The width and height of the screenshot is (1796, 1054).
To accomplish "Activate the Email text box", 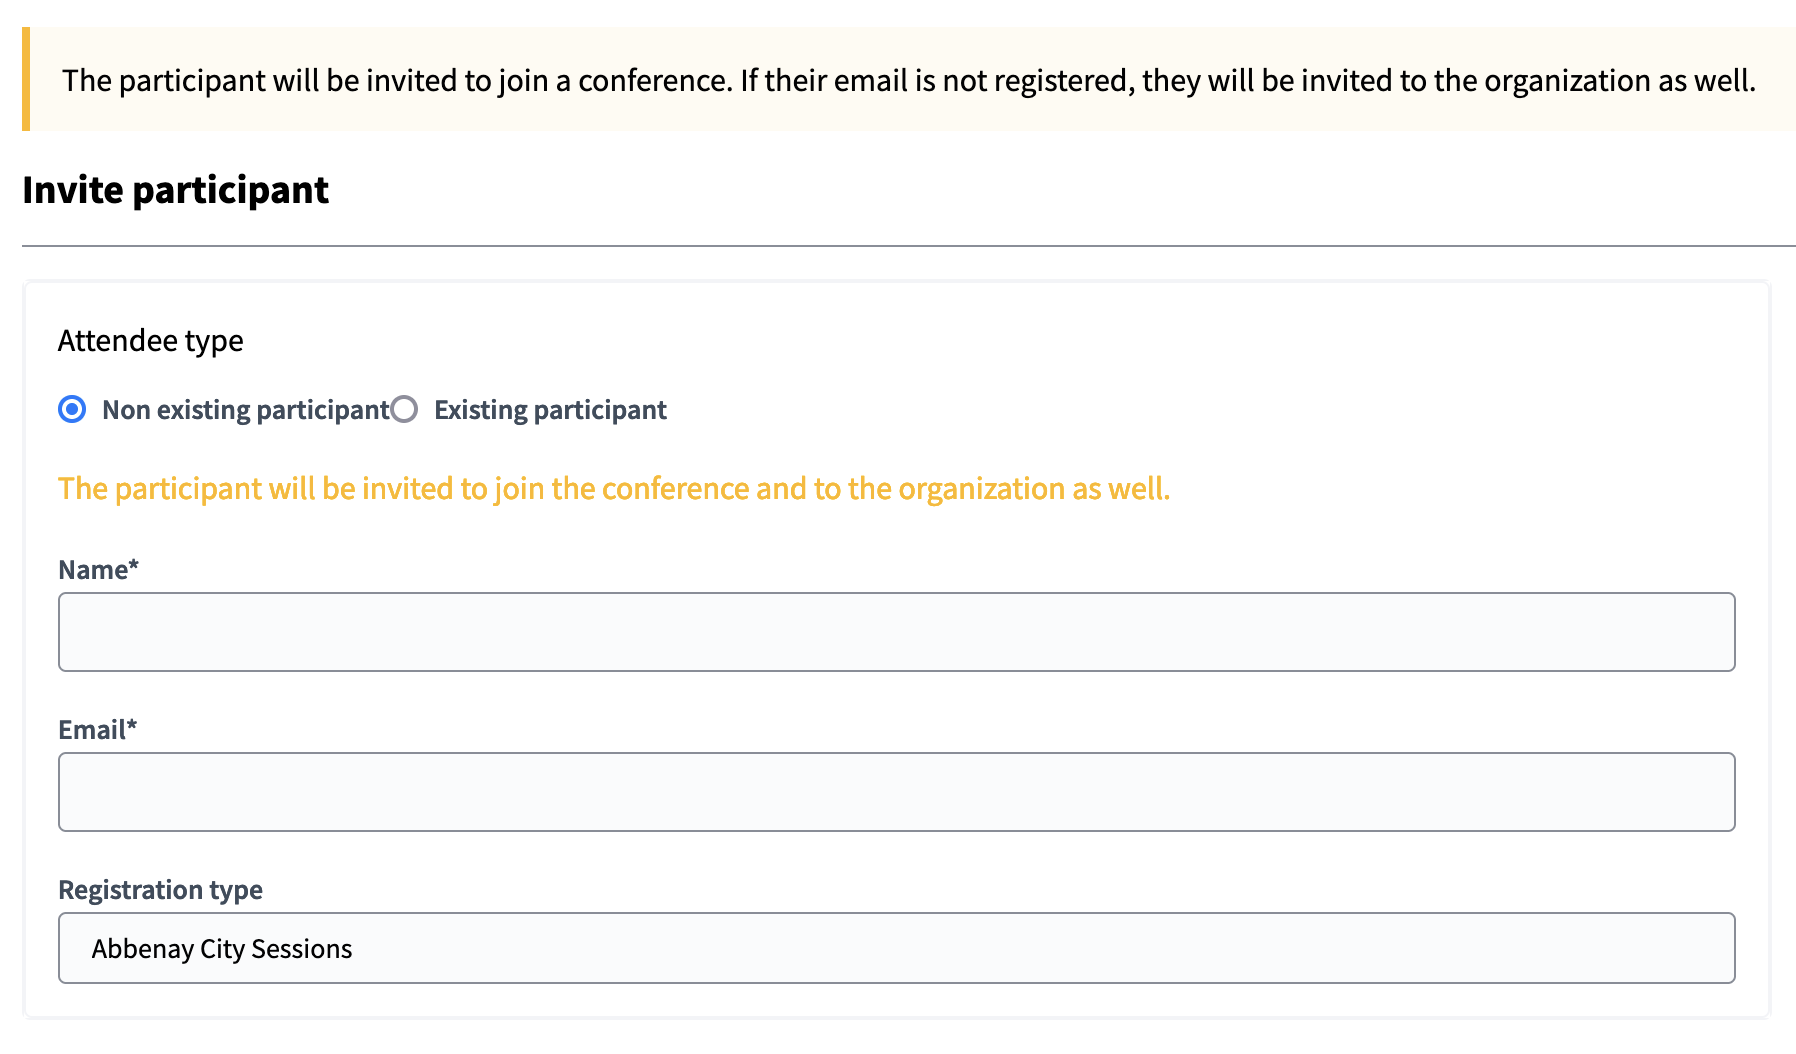I will [897, 791].
